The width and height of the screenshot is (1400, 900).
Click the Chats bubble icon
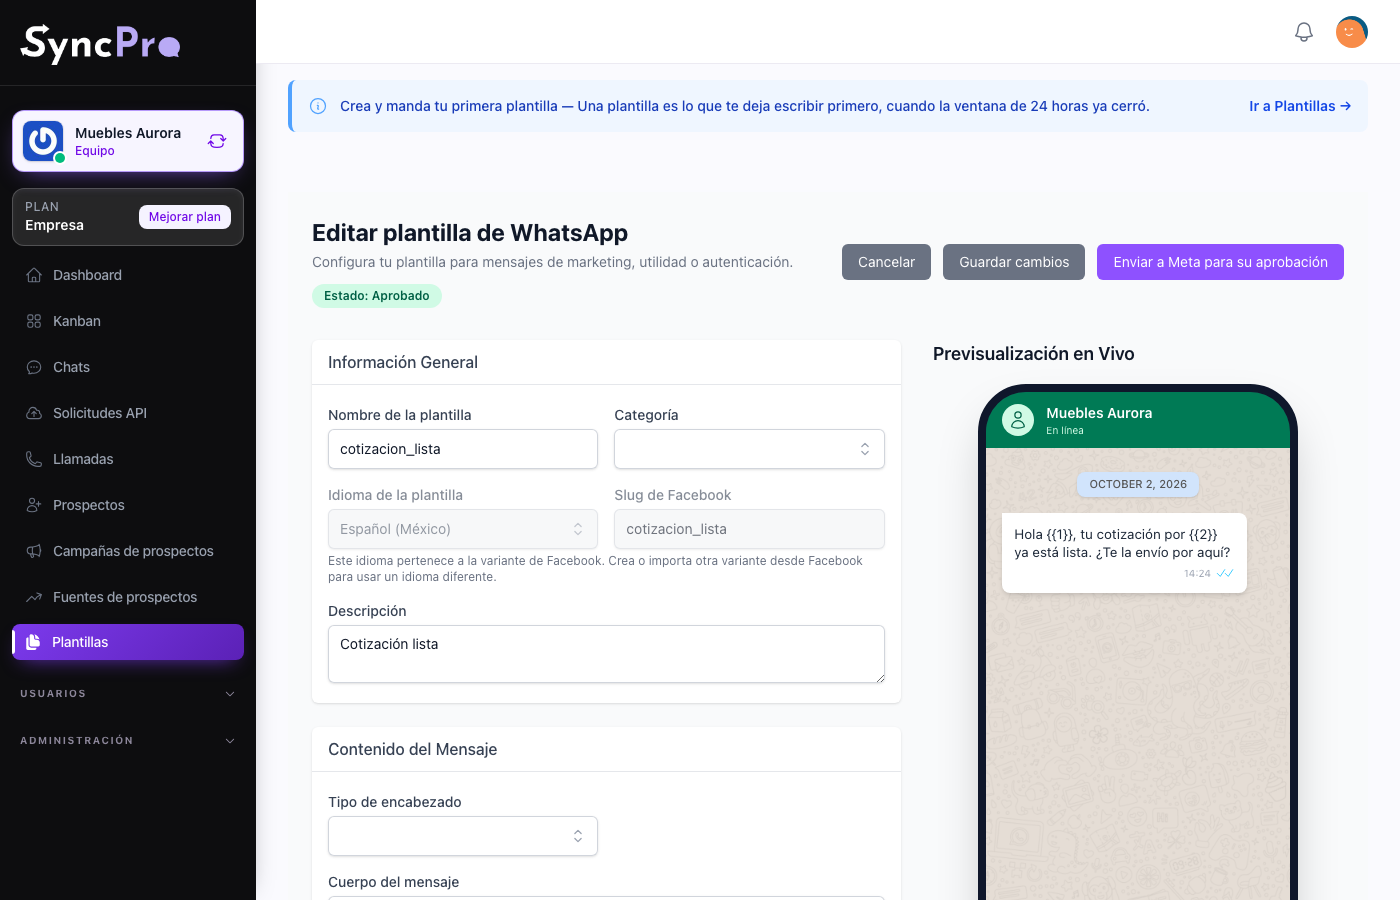coord(34,367)
